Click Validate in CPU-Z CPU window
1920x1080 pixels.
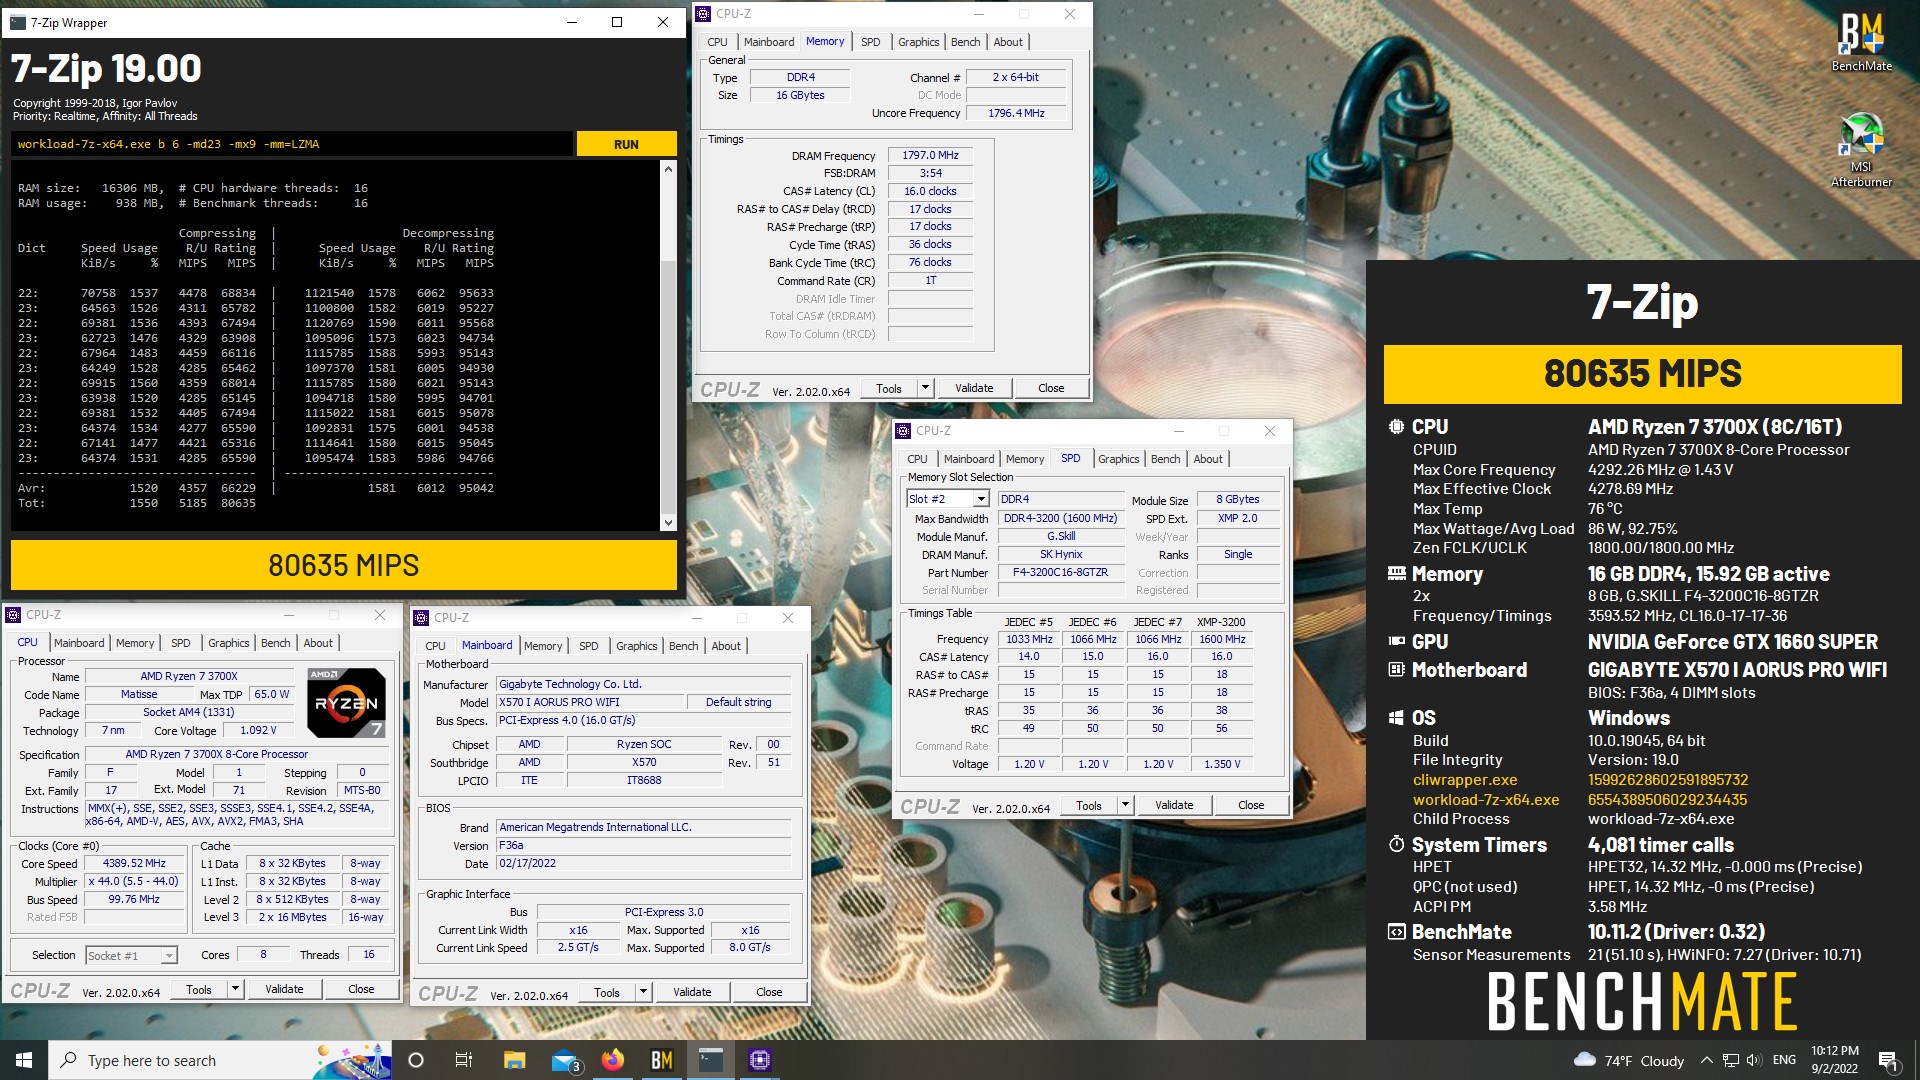(x=284, y=989)
